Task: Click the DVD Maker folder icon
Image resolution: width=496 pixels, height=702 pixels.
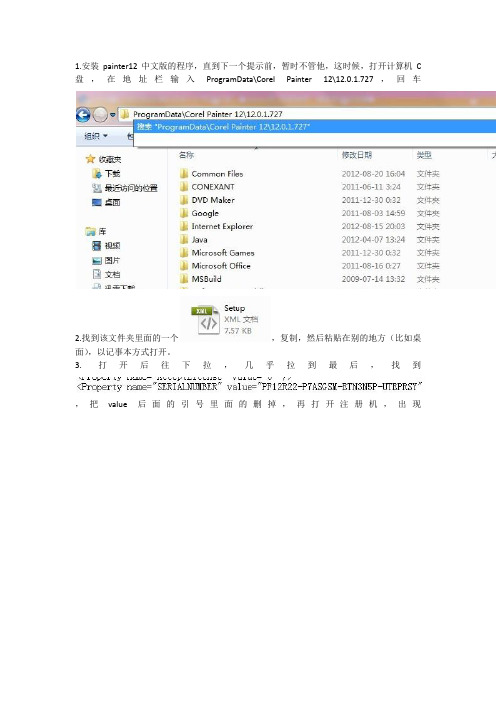Action: 184,200
